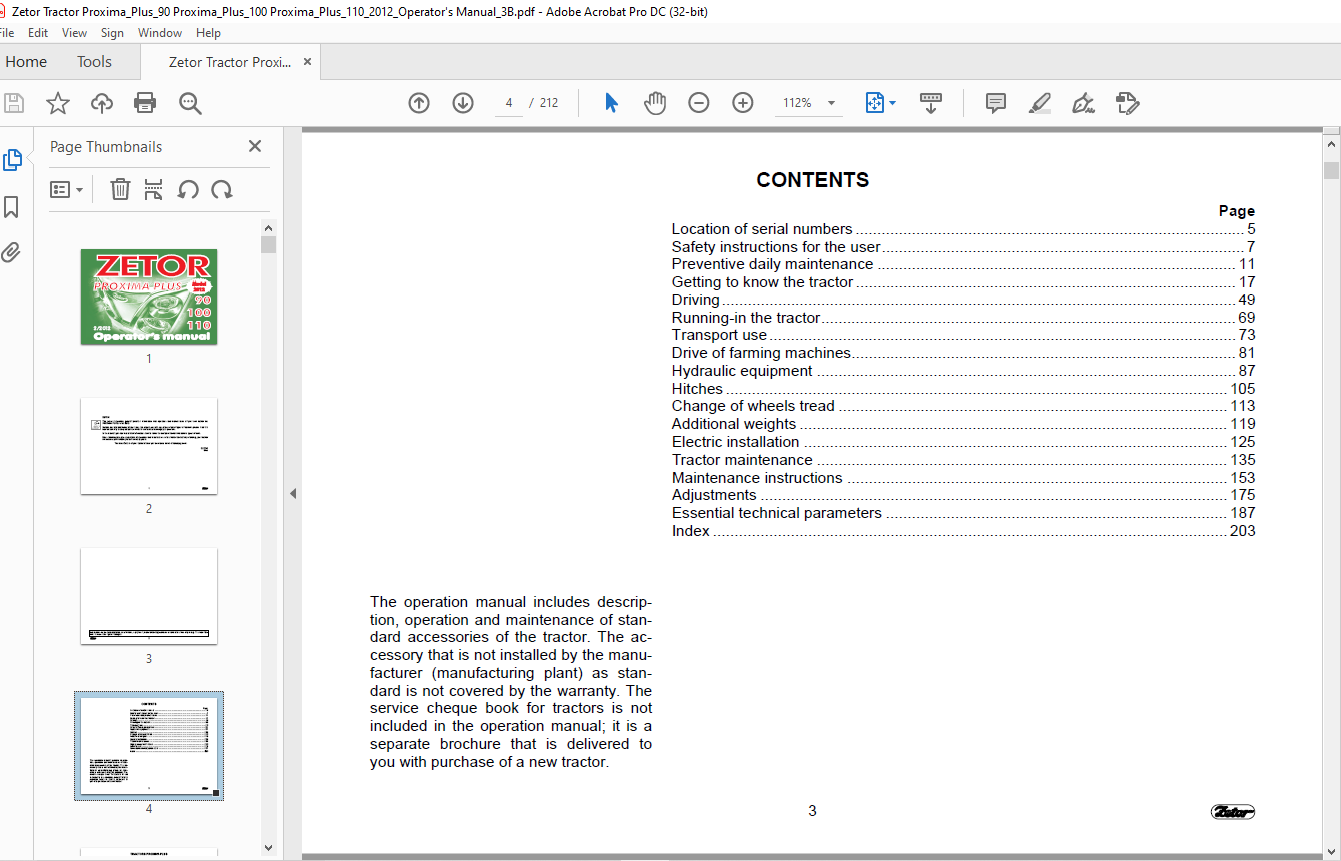Activate the Hand pan tool
Viewport: 1341px width, 861px height.
pyautogui.click(x=655, y=103)
